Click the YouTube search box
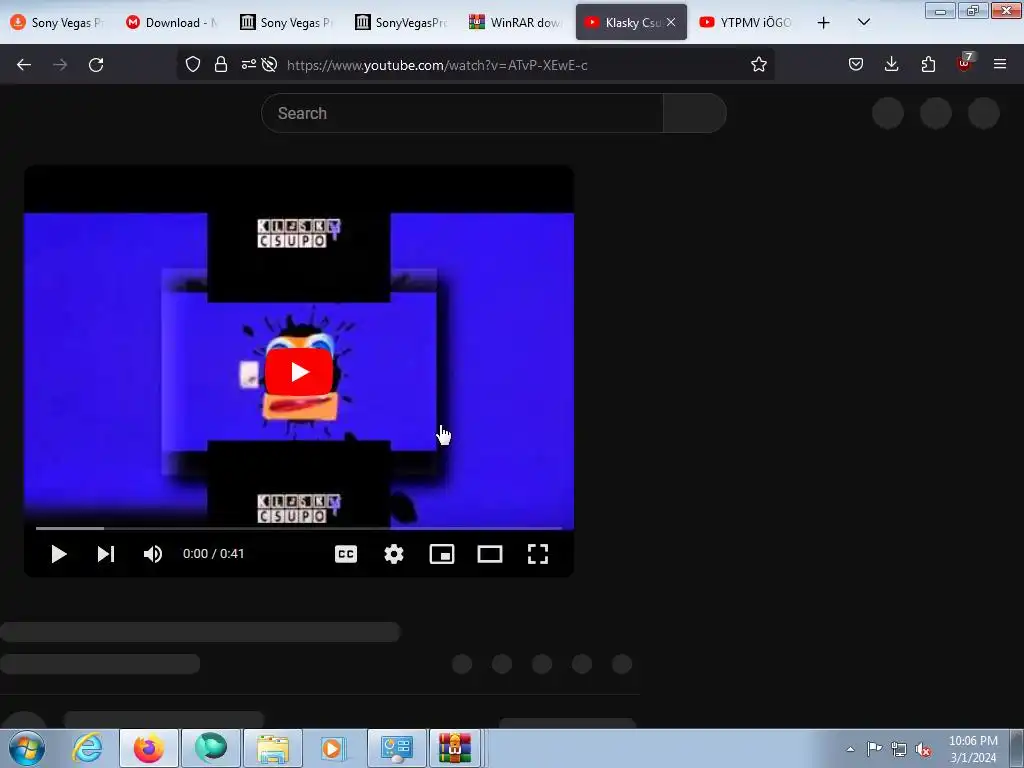Viewport: 1024px width, 768px height. pyautogui.click(x=462, y=113)
